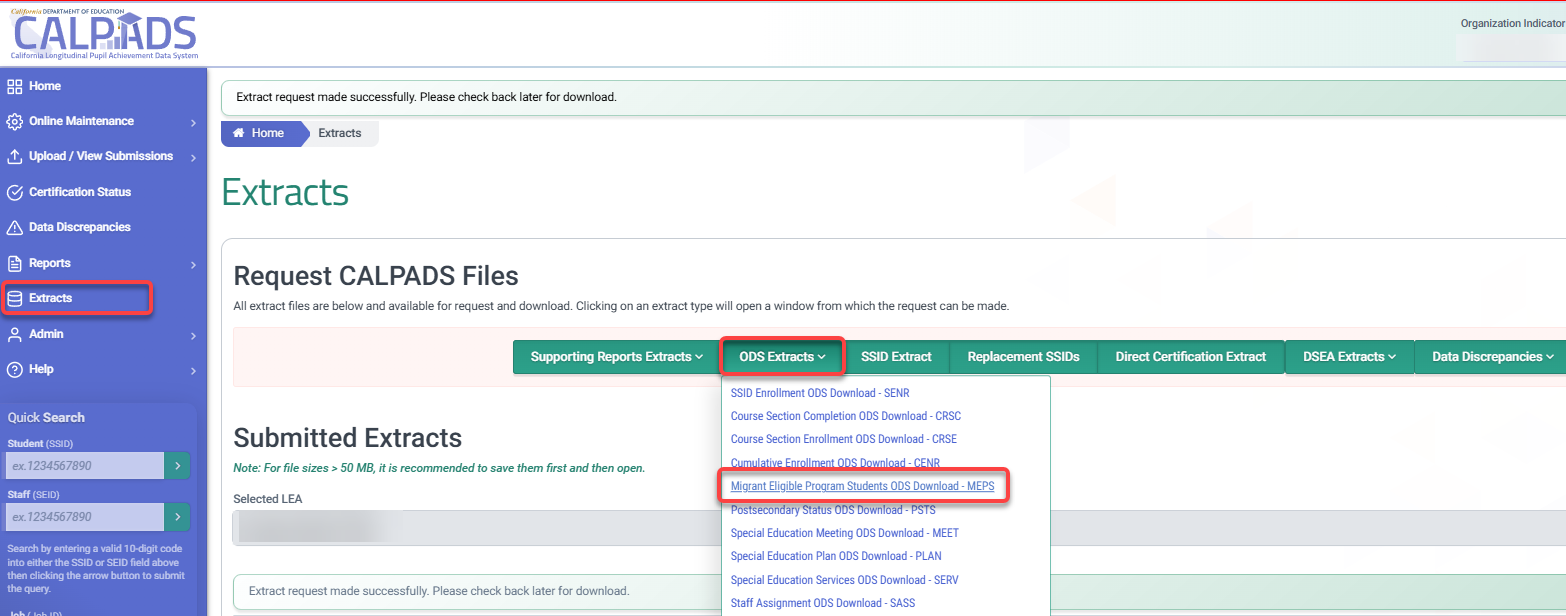The image size is (1566, 616).
Task: Choose Special Education Meeting ODS Download - MEET
Action: coord(844,533)
